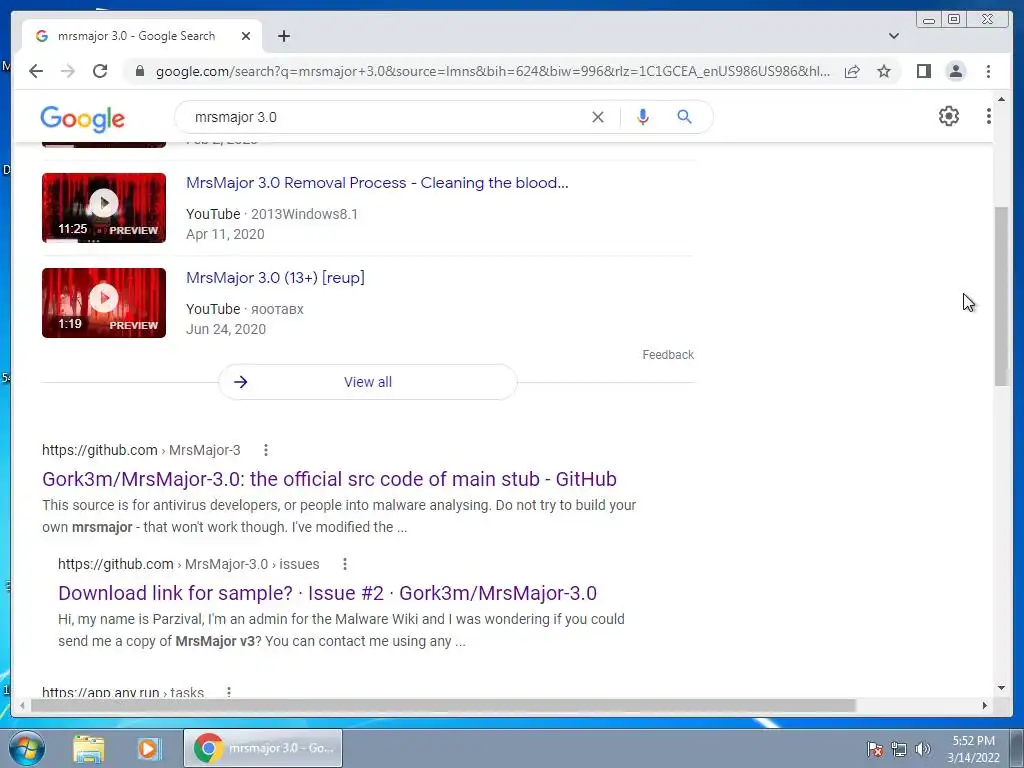Click https://github.com › MrsMajor-3.0 › issues breadcrumb
The height and width of the screenshot is (768, 1024).
coord(189,564)
